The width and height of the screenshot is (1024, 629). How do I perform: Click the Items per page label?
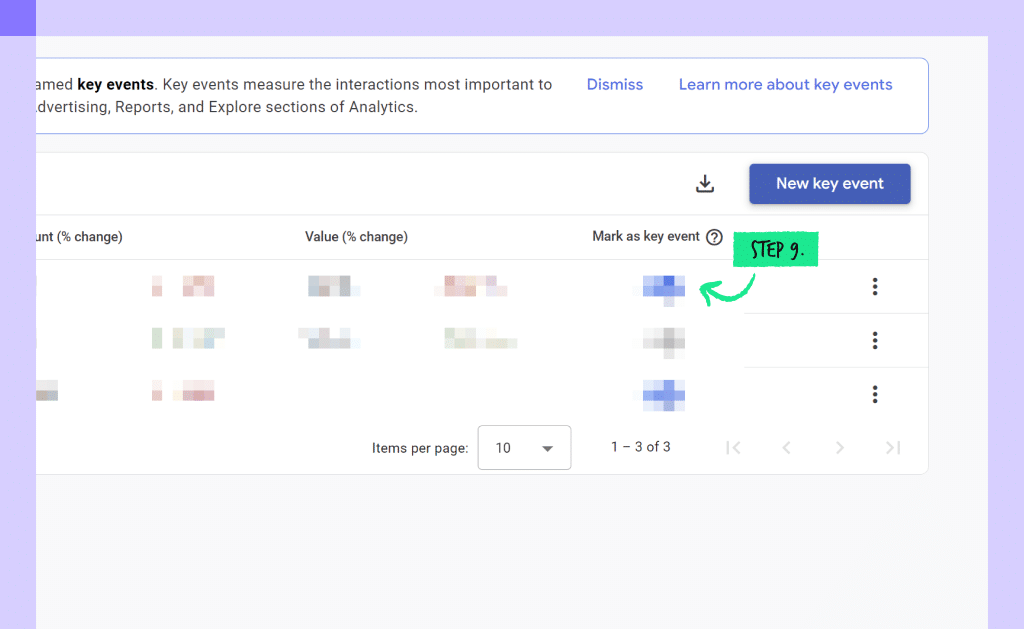(x=420, y=448)
